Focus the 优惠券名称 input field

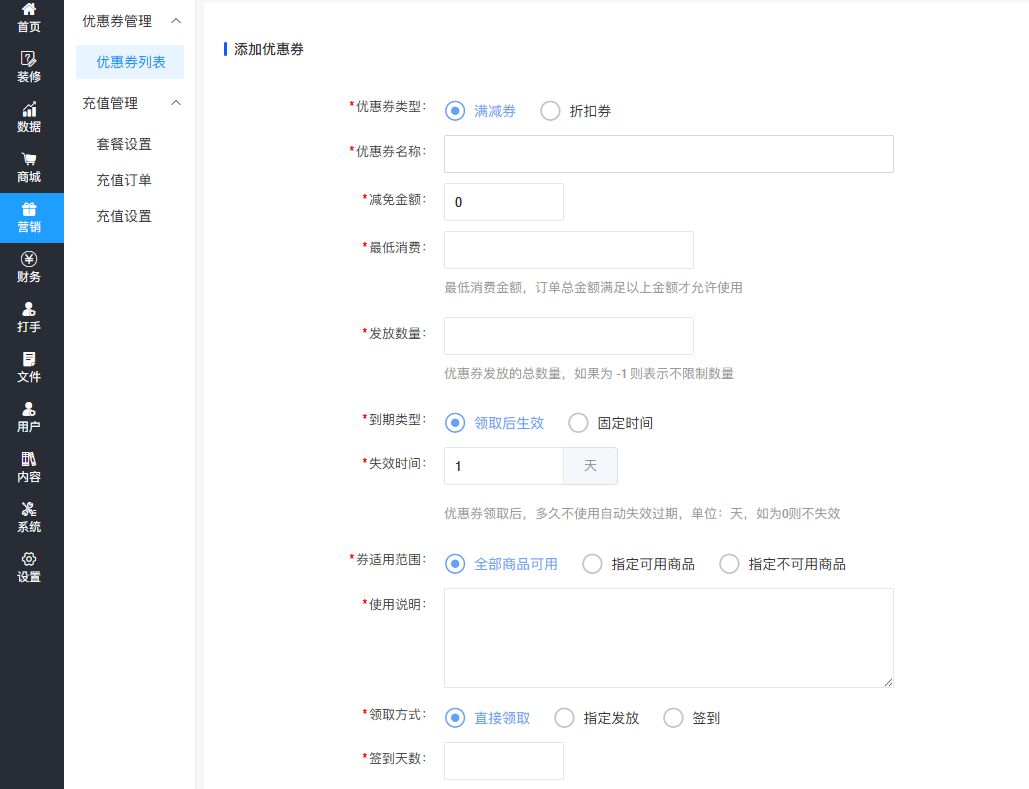[669, 154]
